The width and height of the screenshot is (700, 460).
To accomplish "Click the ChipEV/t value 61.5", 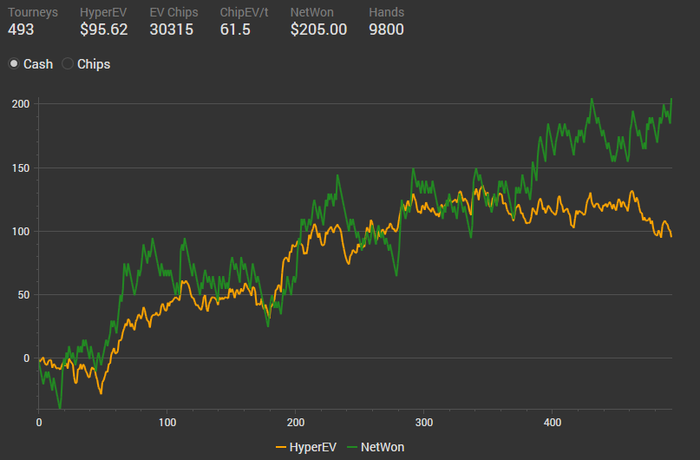I will point(235,29).
